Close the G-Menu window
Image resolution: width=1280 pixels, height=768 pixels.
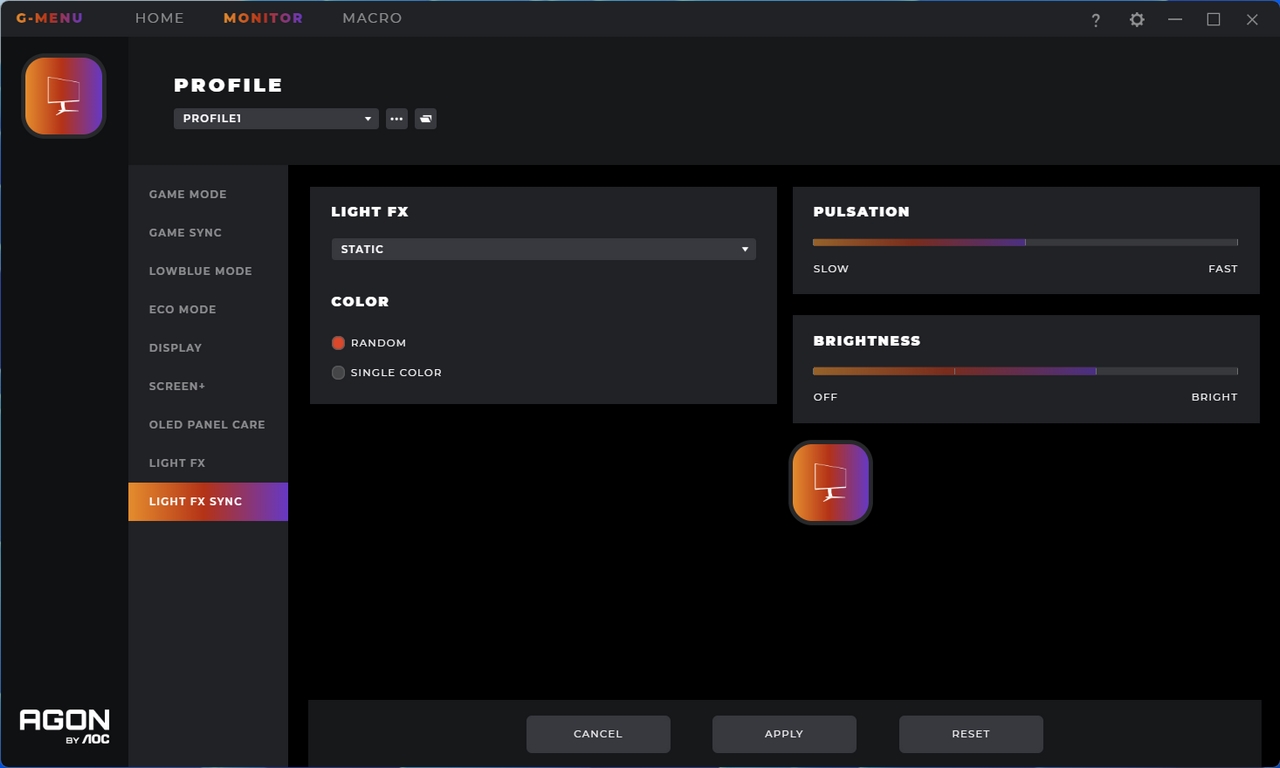1252,20
